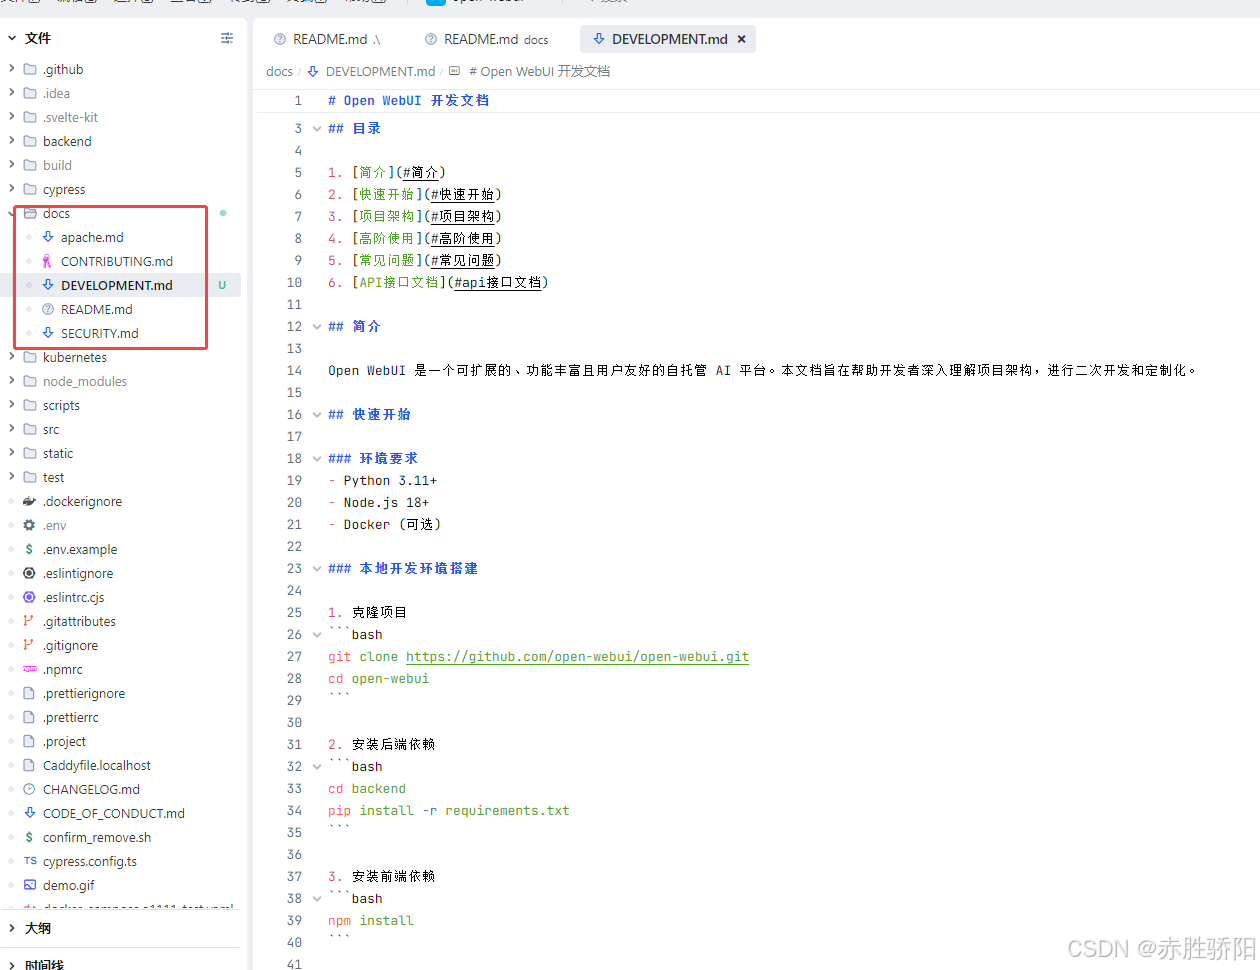Click the cypress.config.ts TS icon
Viewport: 1260px width, 970px height.
point(30,861)
